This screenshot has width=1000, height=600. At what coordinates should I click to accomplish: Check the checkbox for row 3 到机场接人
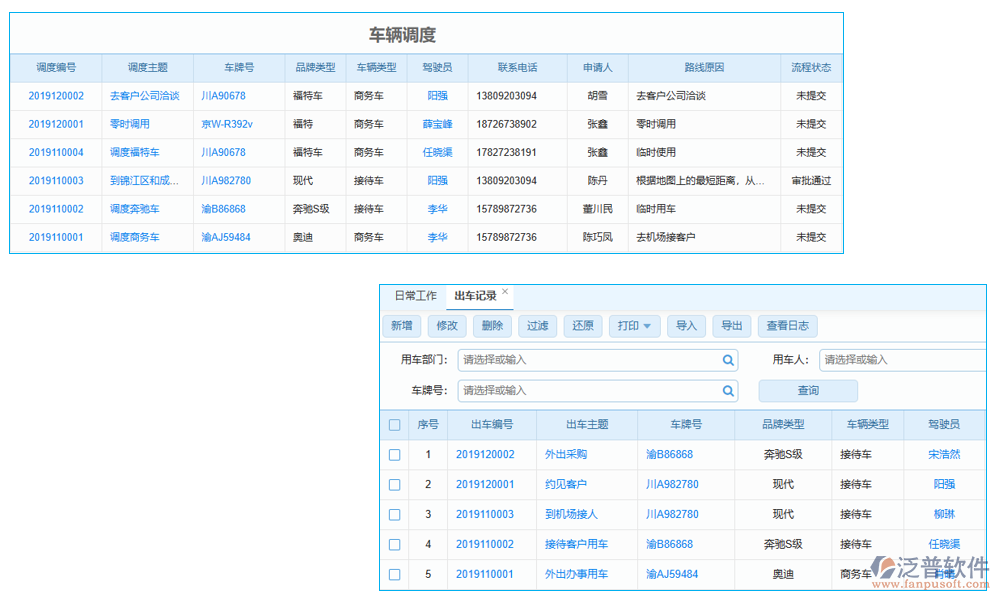394,514
